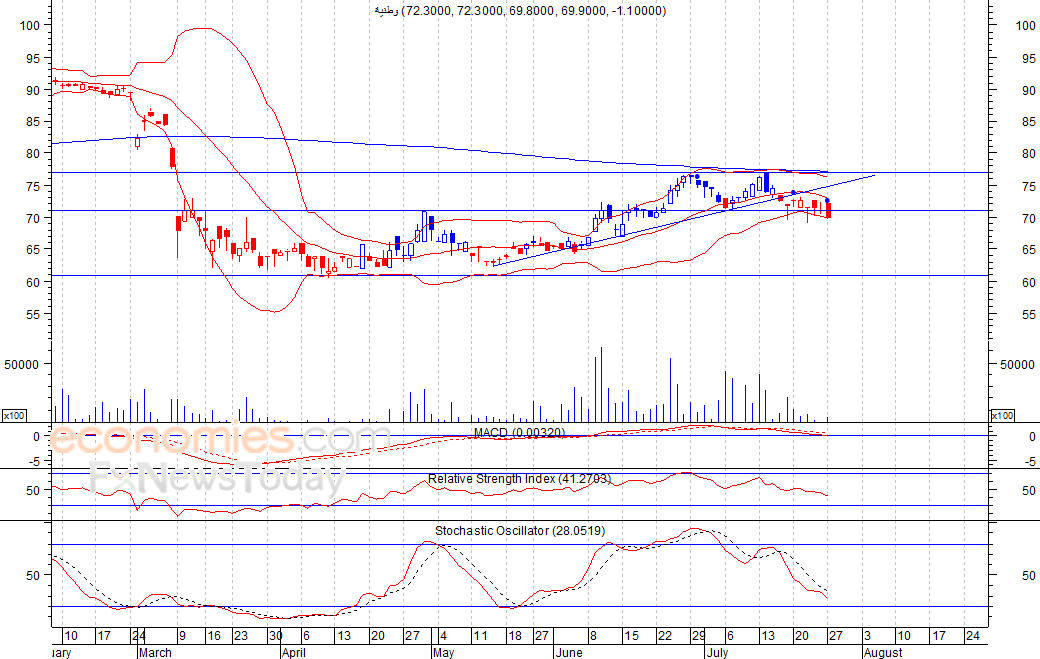Click the July label on time axis
The height and width of the screenshot is (659, 1040).
coord(716,652)
